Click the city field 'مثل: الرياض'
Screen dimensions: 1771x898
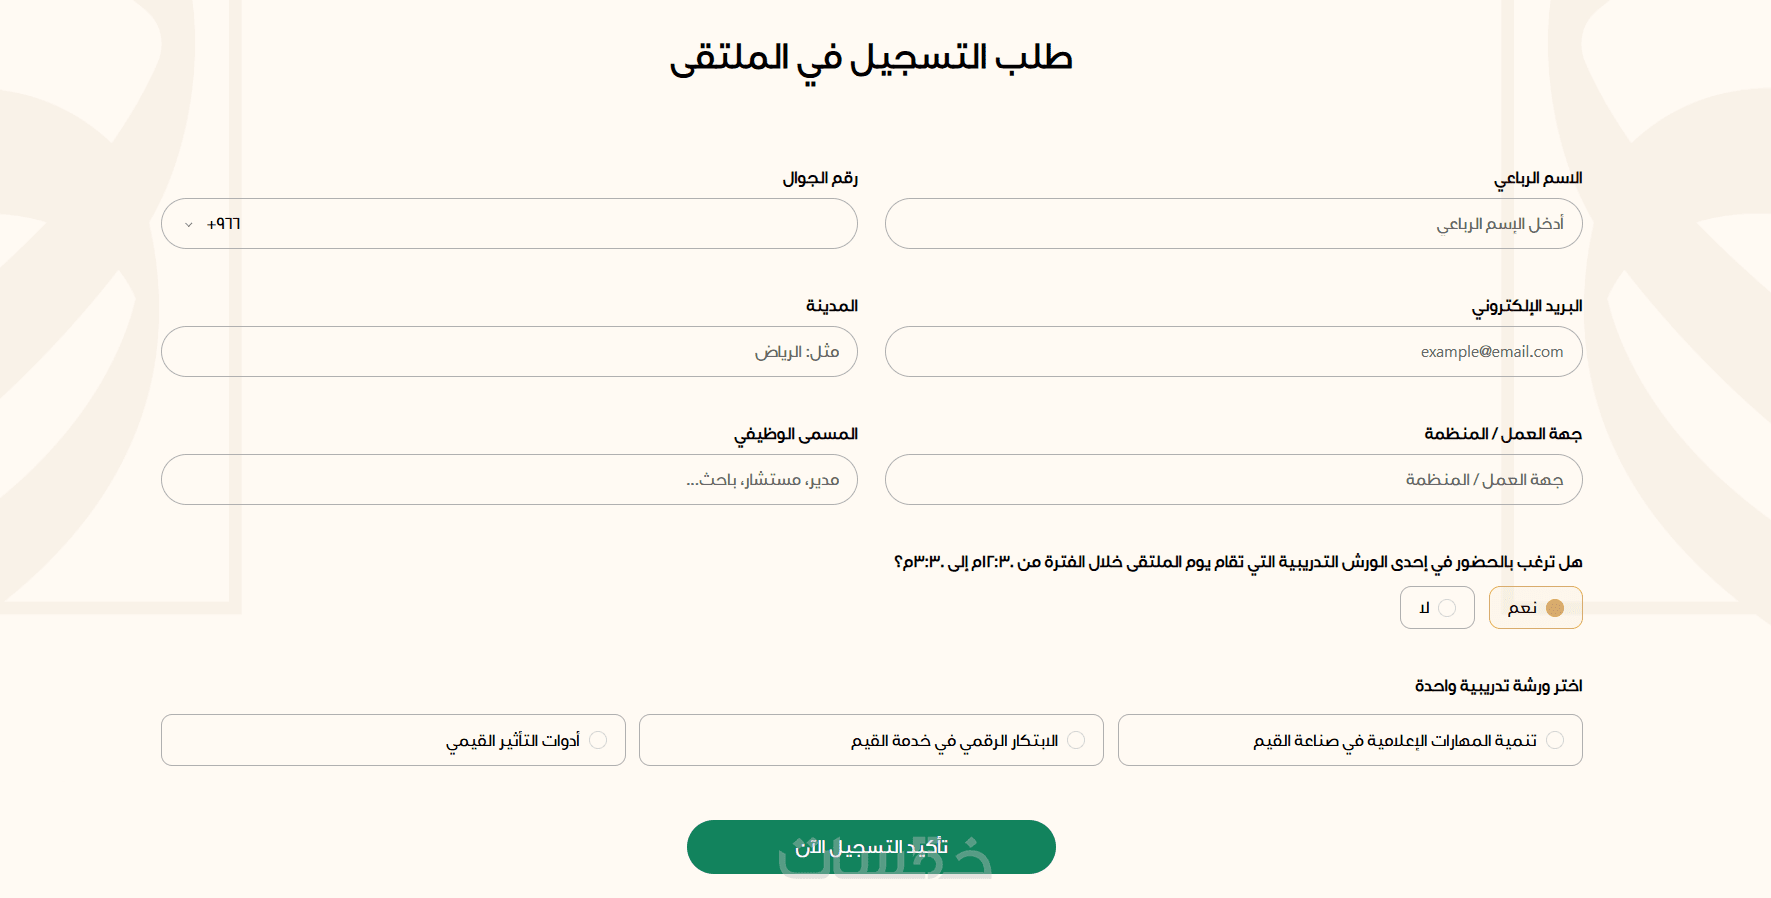click(509, 352)
